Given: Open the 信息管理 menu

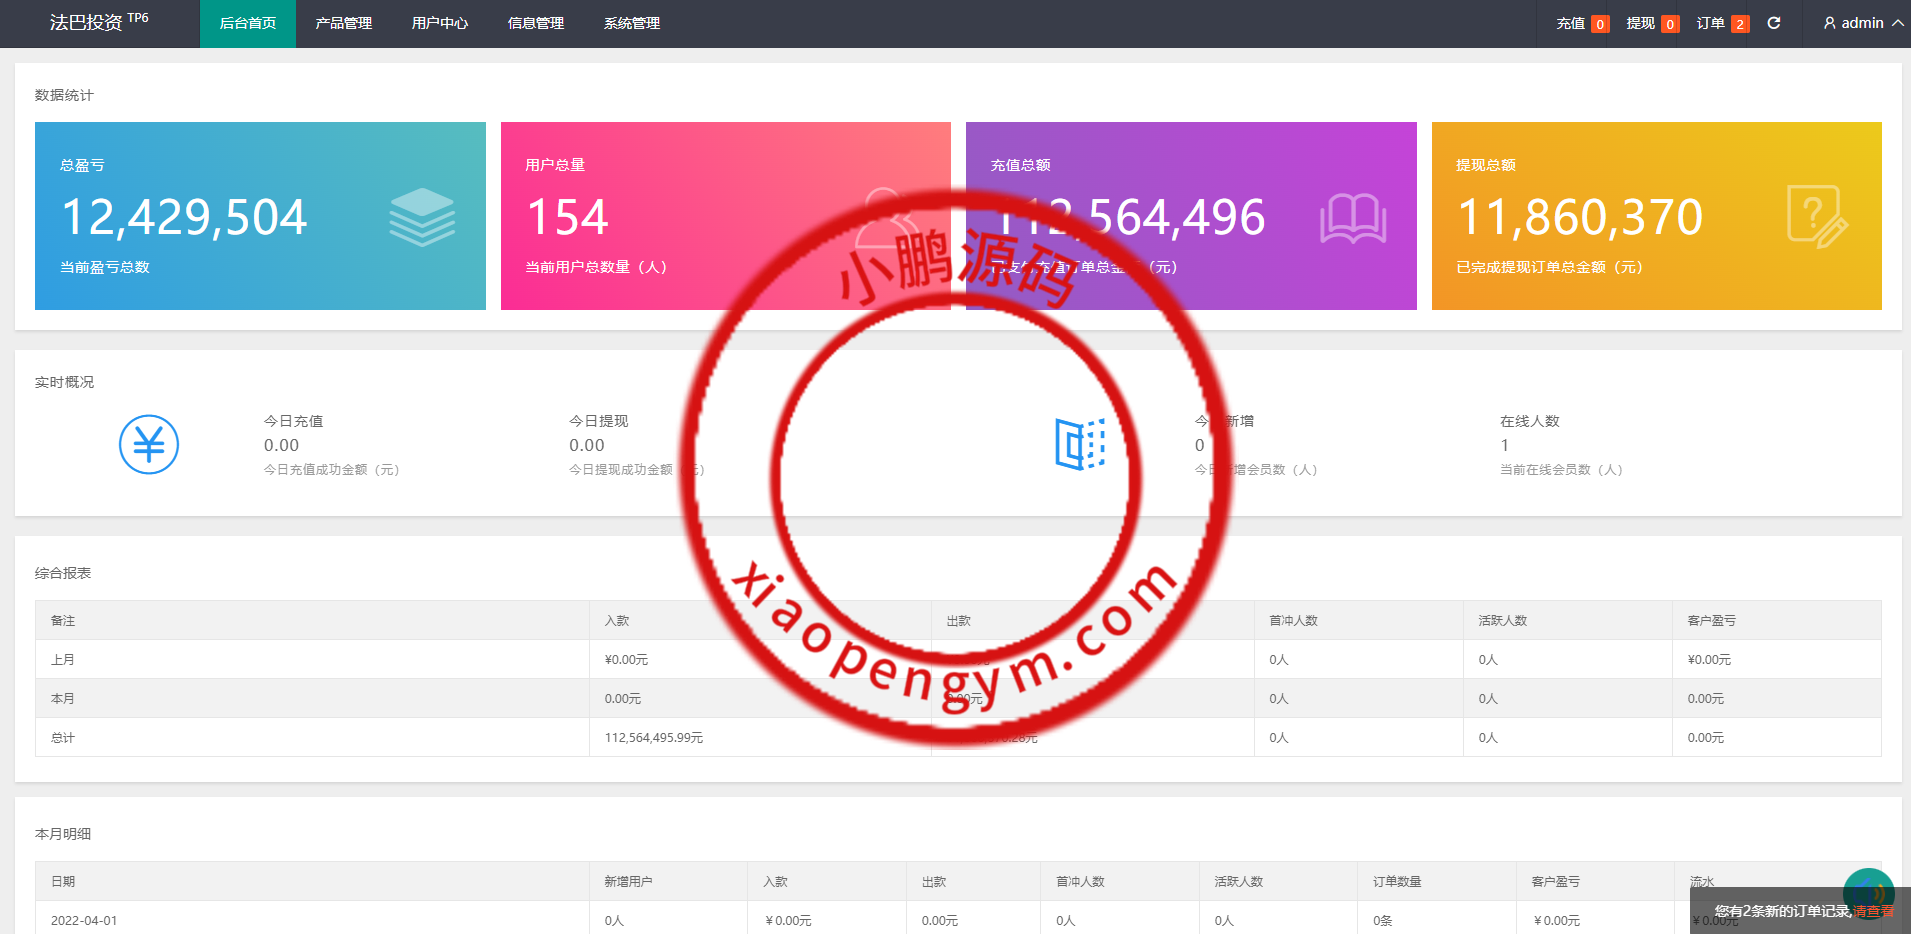Looking at the screenshot, I should point(536,23).
